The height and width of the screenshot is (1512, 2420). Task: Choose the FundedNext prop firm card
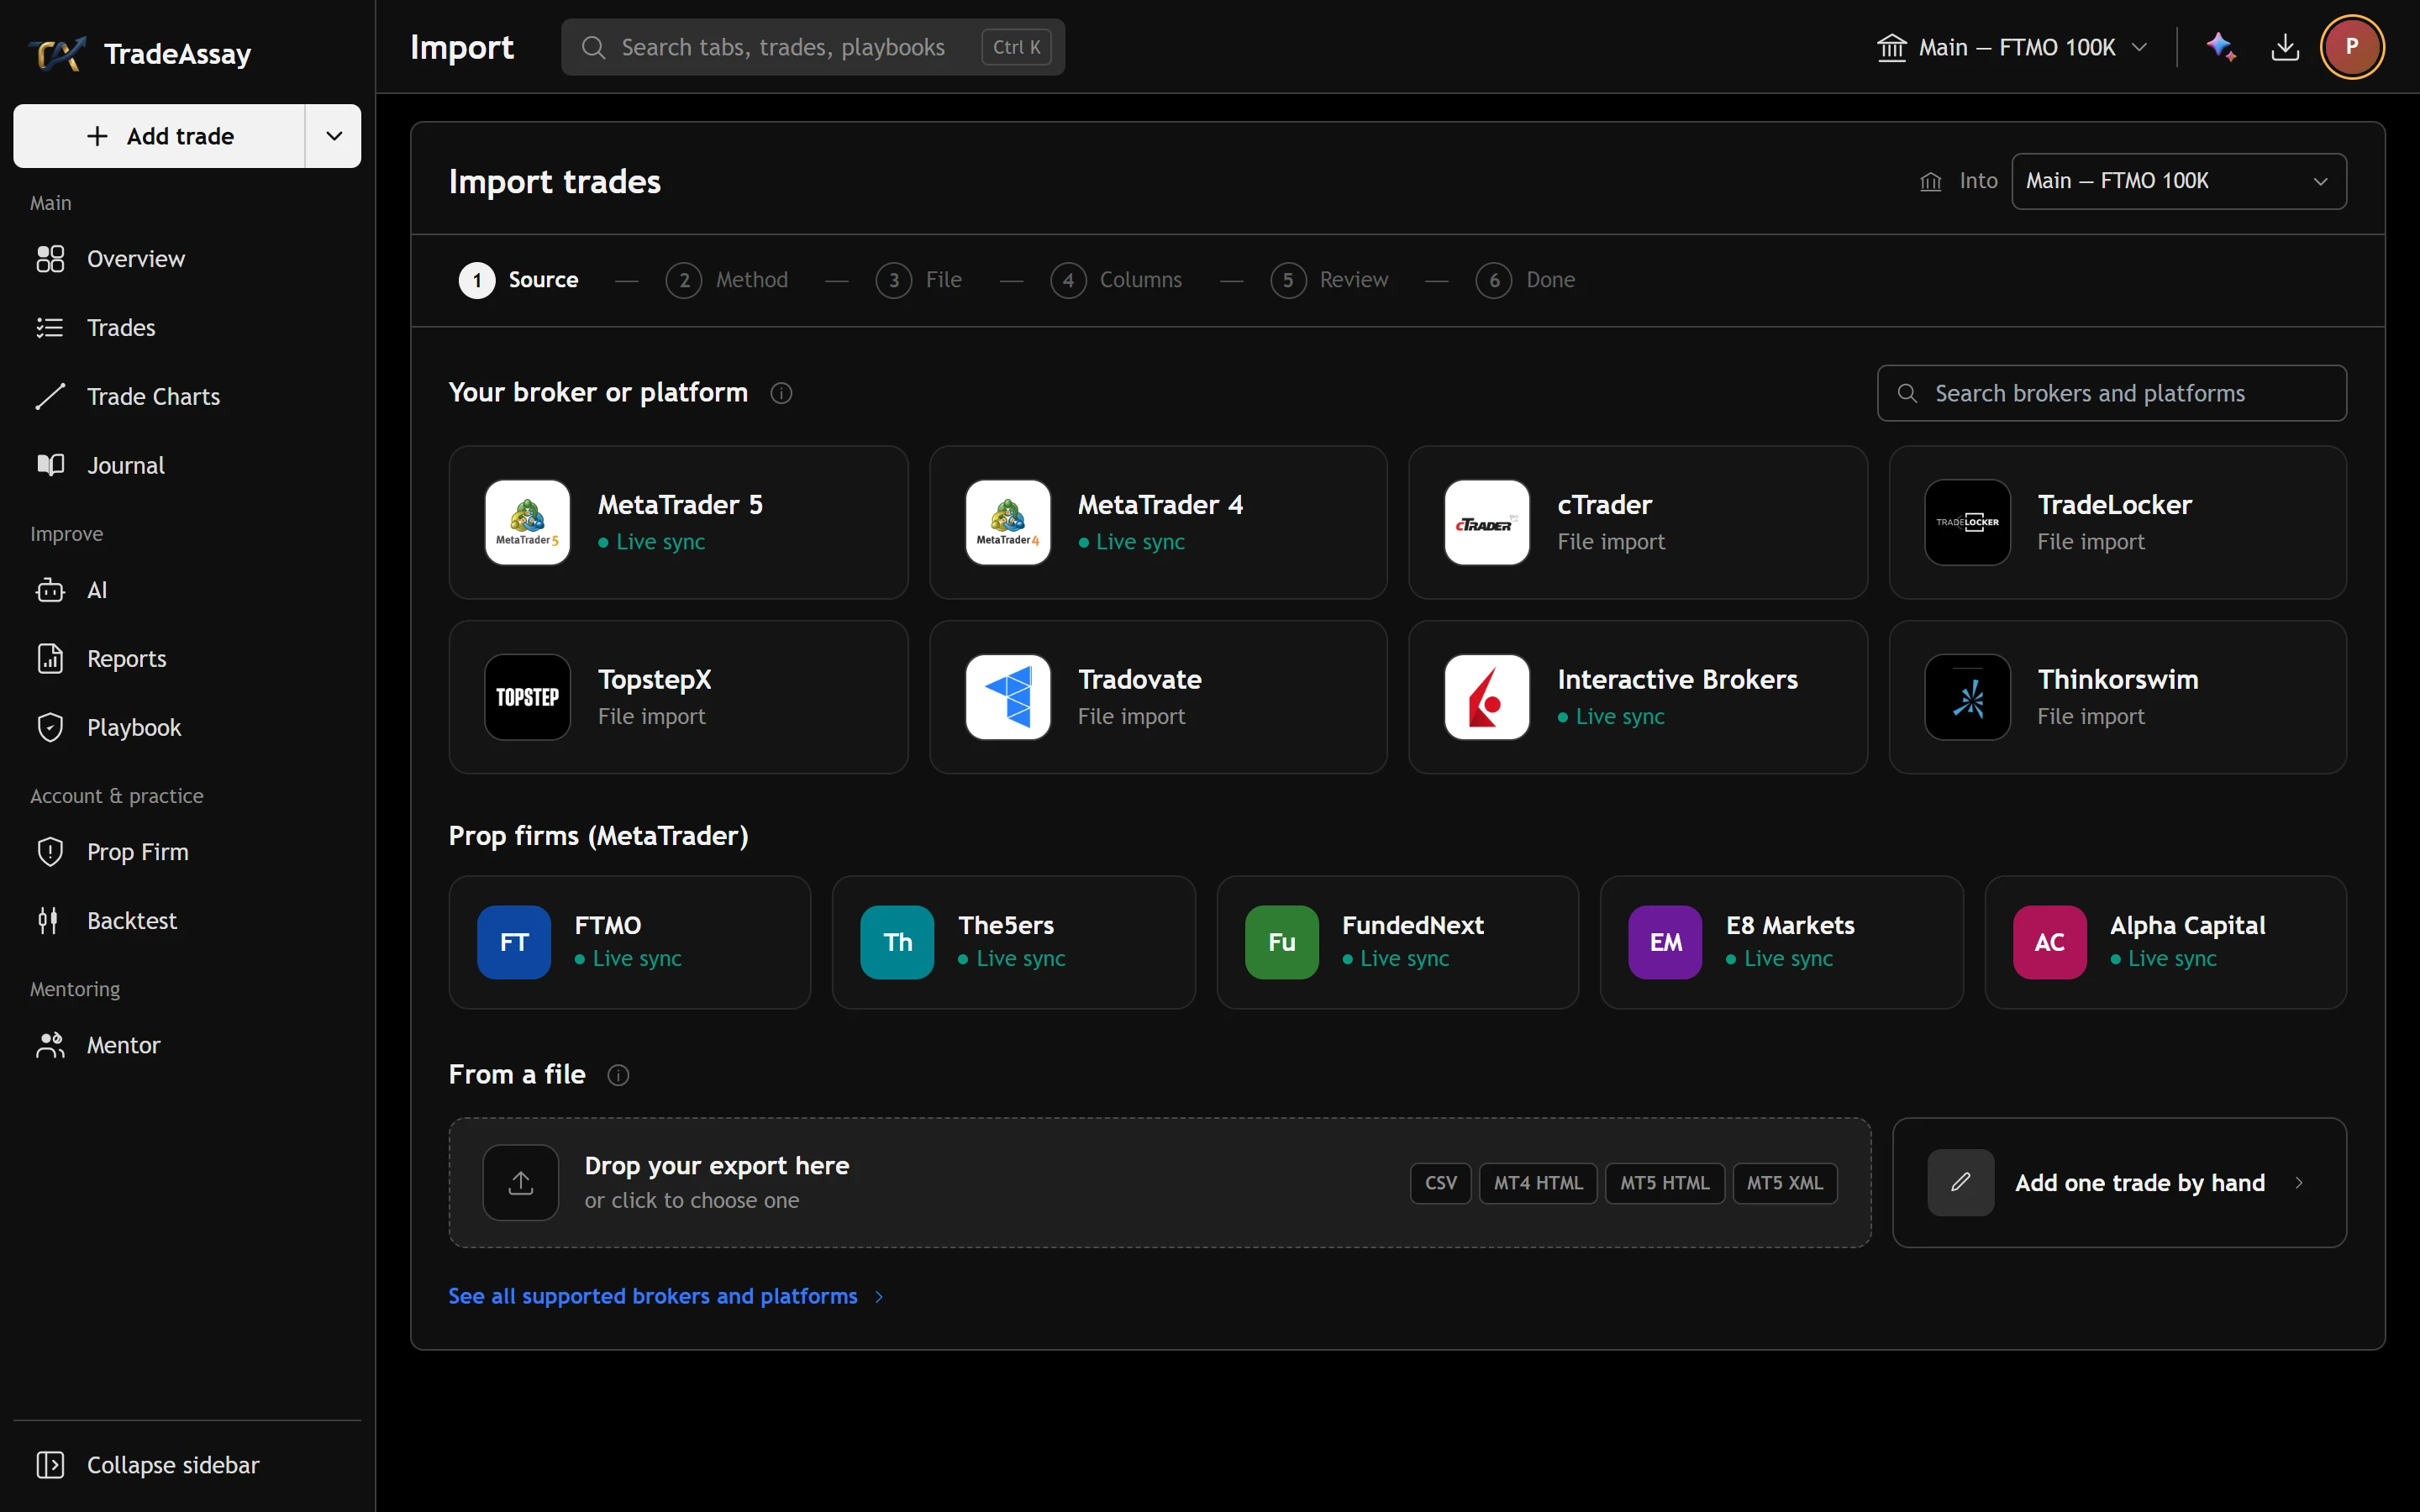tap(1397, 942)
